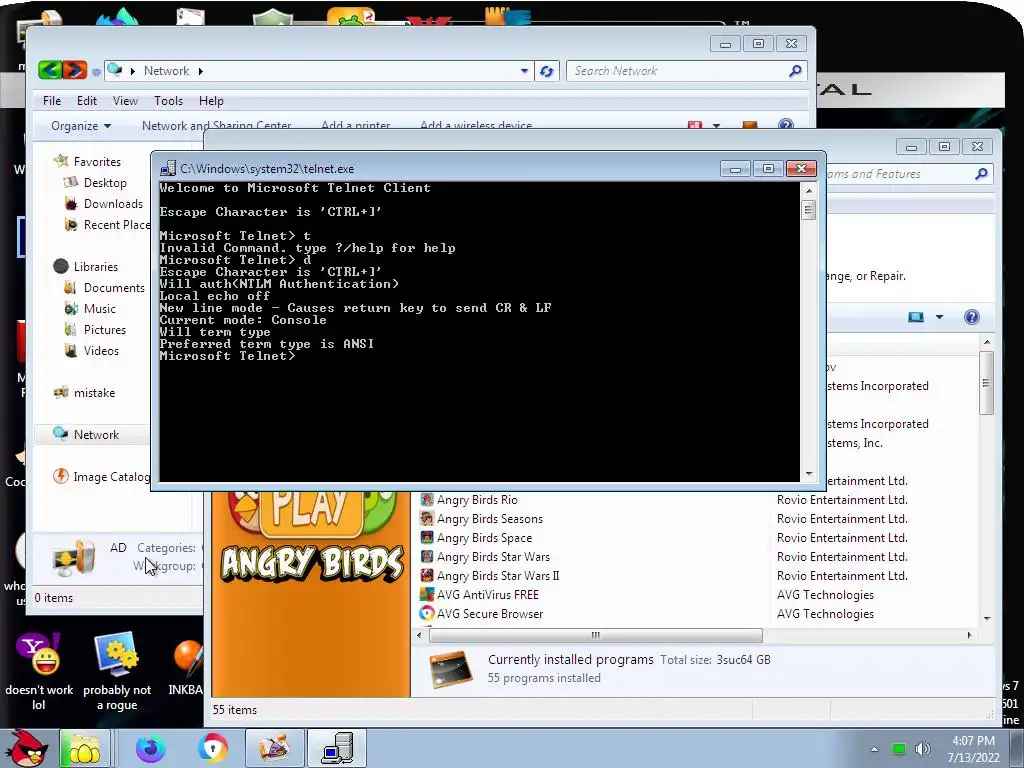Click the telnet scrollbar down arrow
This screenshot has width=1024, height=768.
(x=808, y=474)
